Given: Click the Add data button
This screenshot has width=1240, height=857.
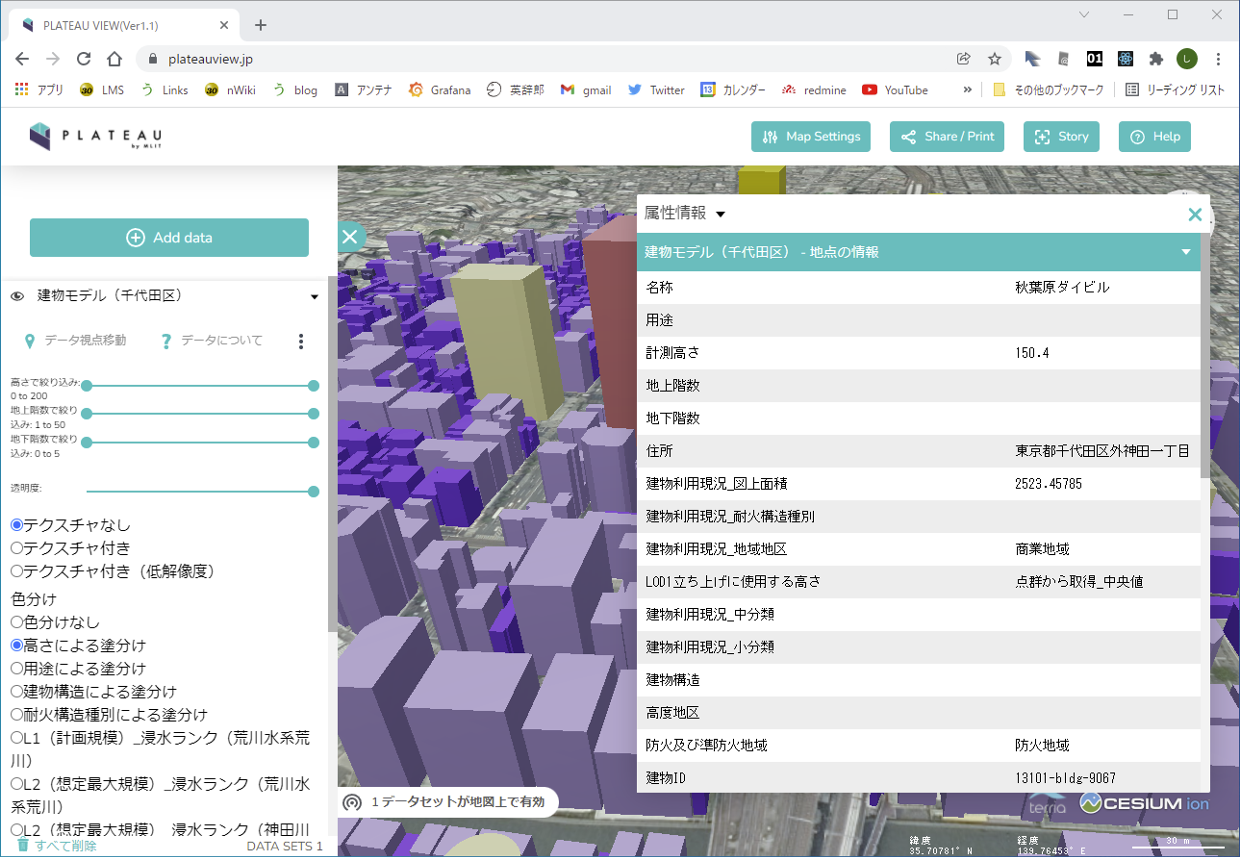Looking at the screenshot, I should pos(169,238).
